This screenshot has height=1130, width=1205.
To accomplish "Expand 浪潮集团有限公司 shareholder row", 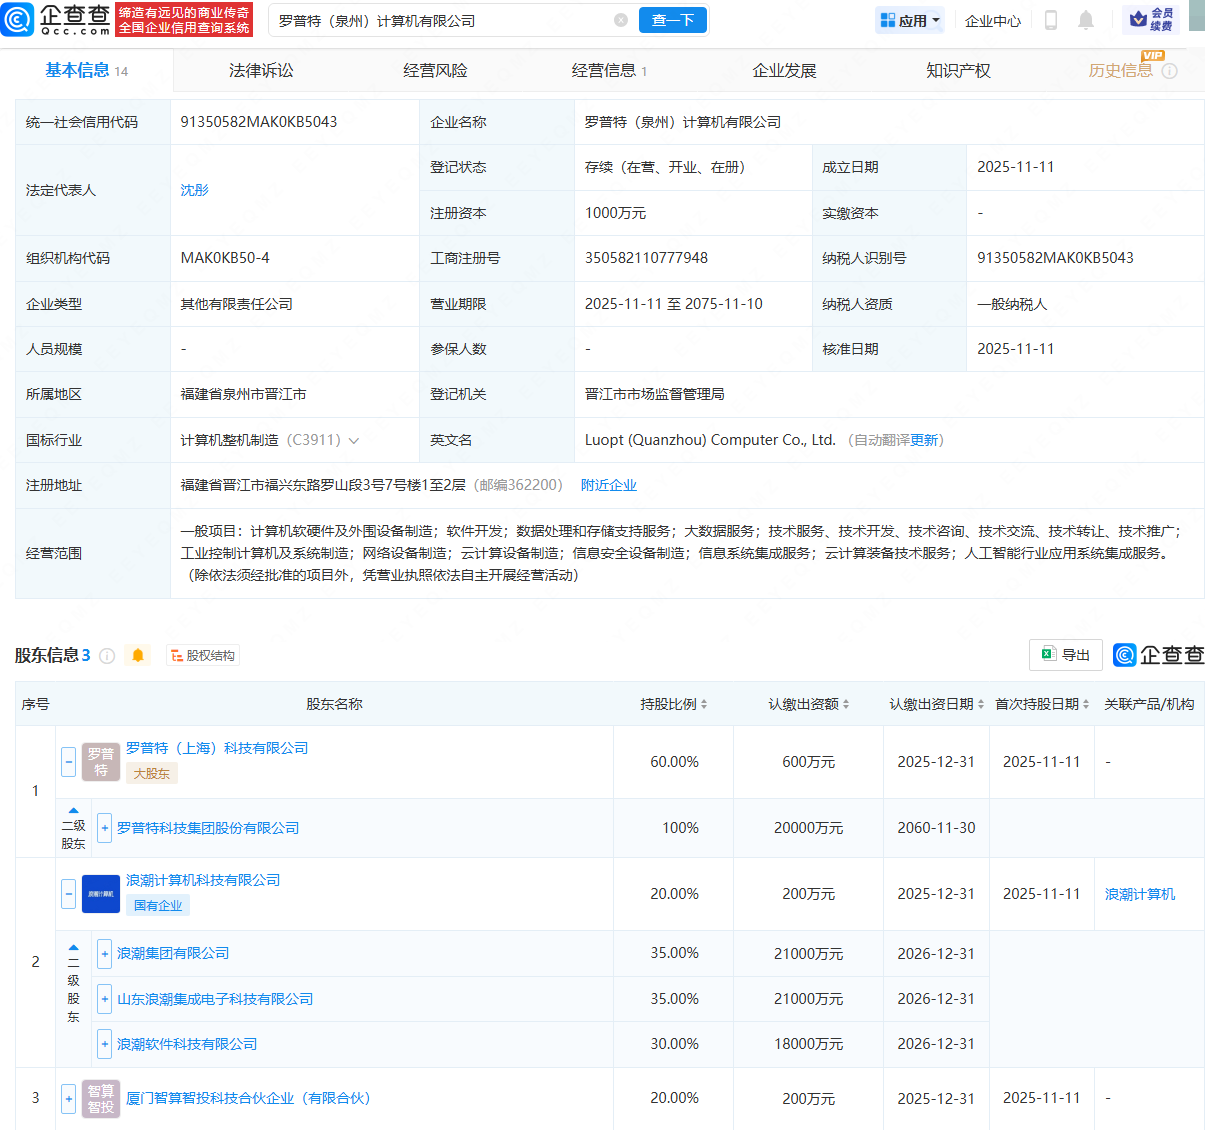I will pyautogui.click(x=104, y=954).
